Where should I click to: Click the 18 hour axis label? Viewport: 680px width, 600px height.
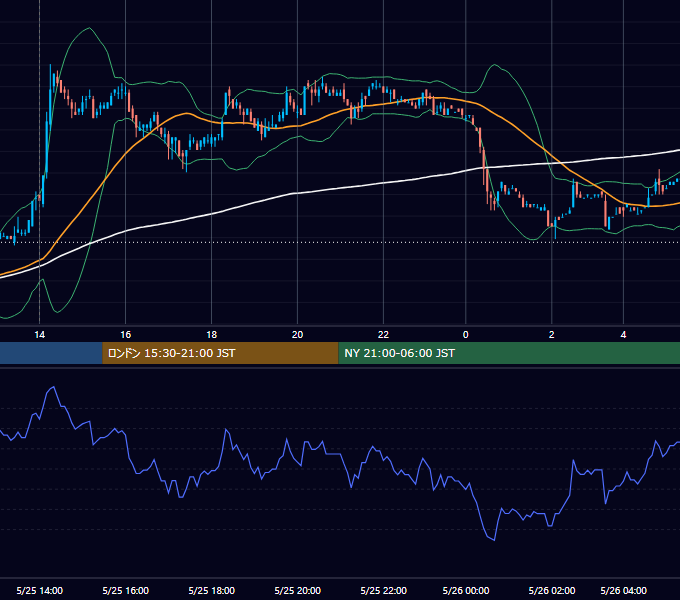point(211,335)
